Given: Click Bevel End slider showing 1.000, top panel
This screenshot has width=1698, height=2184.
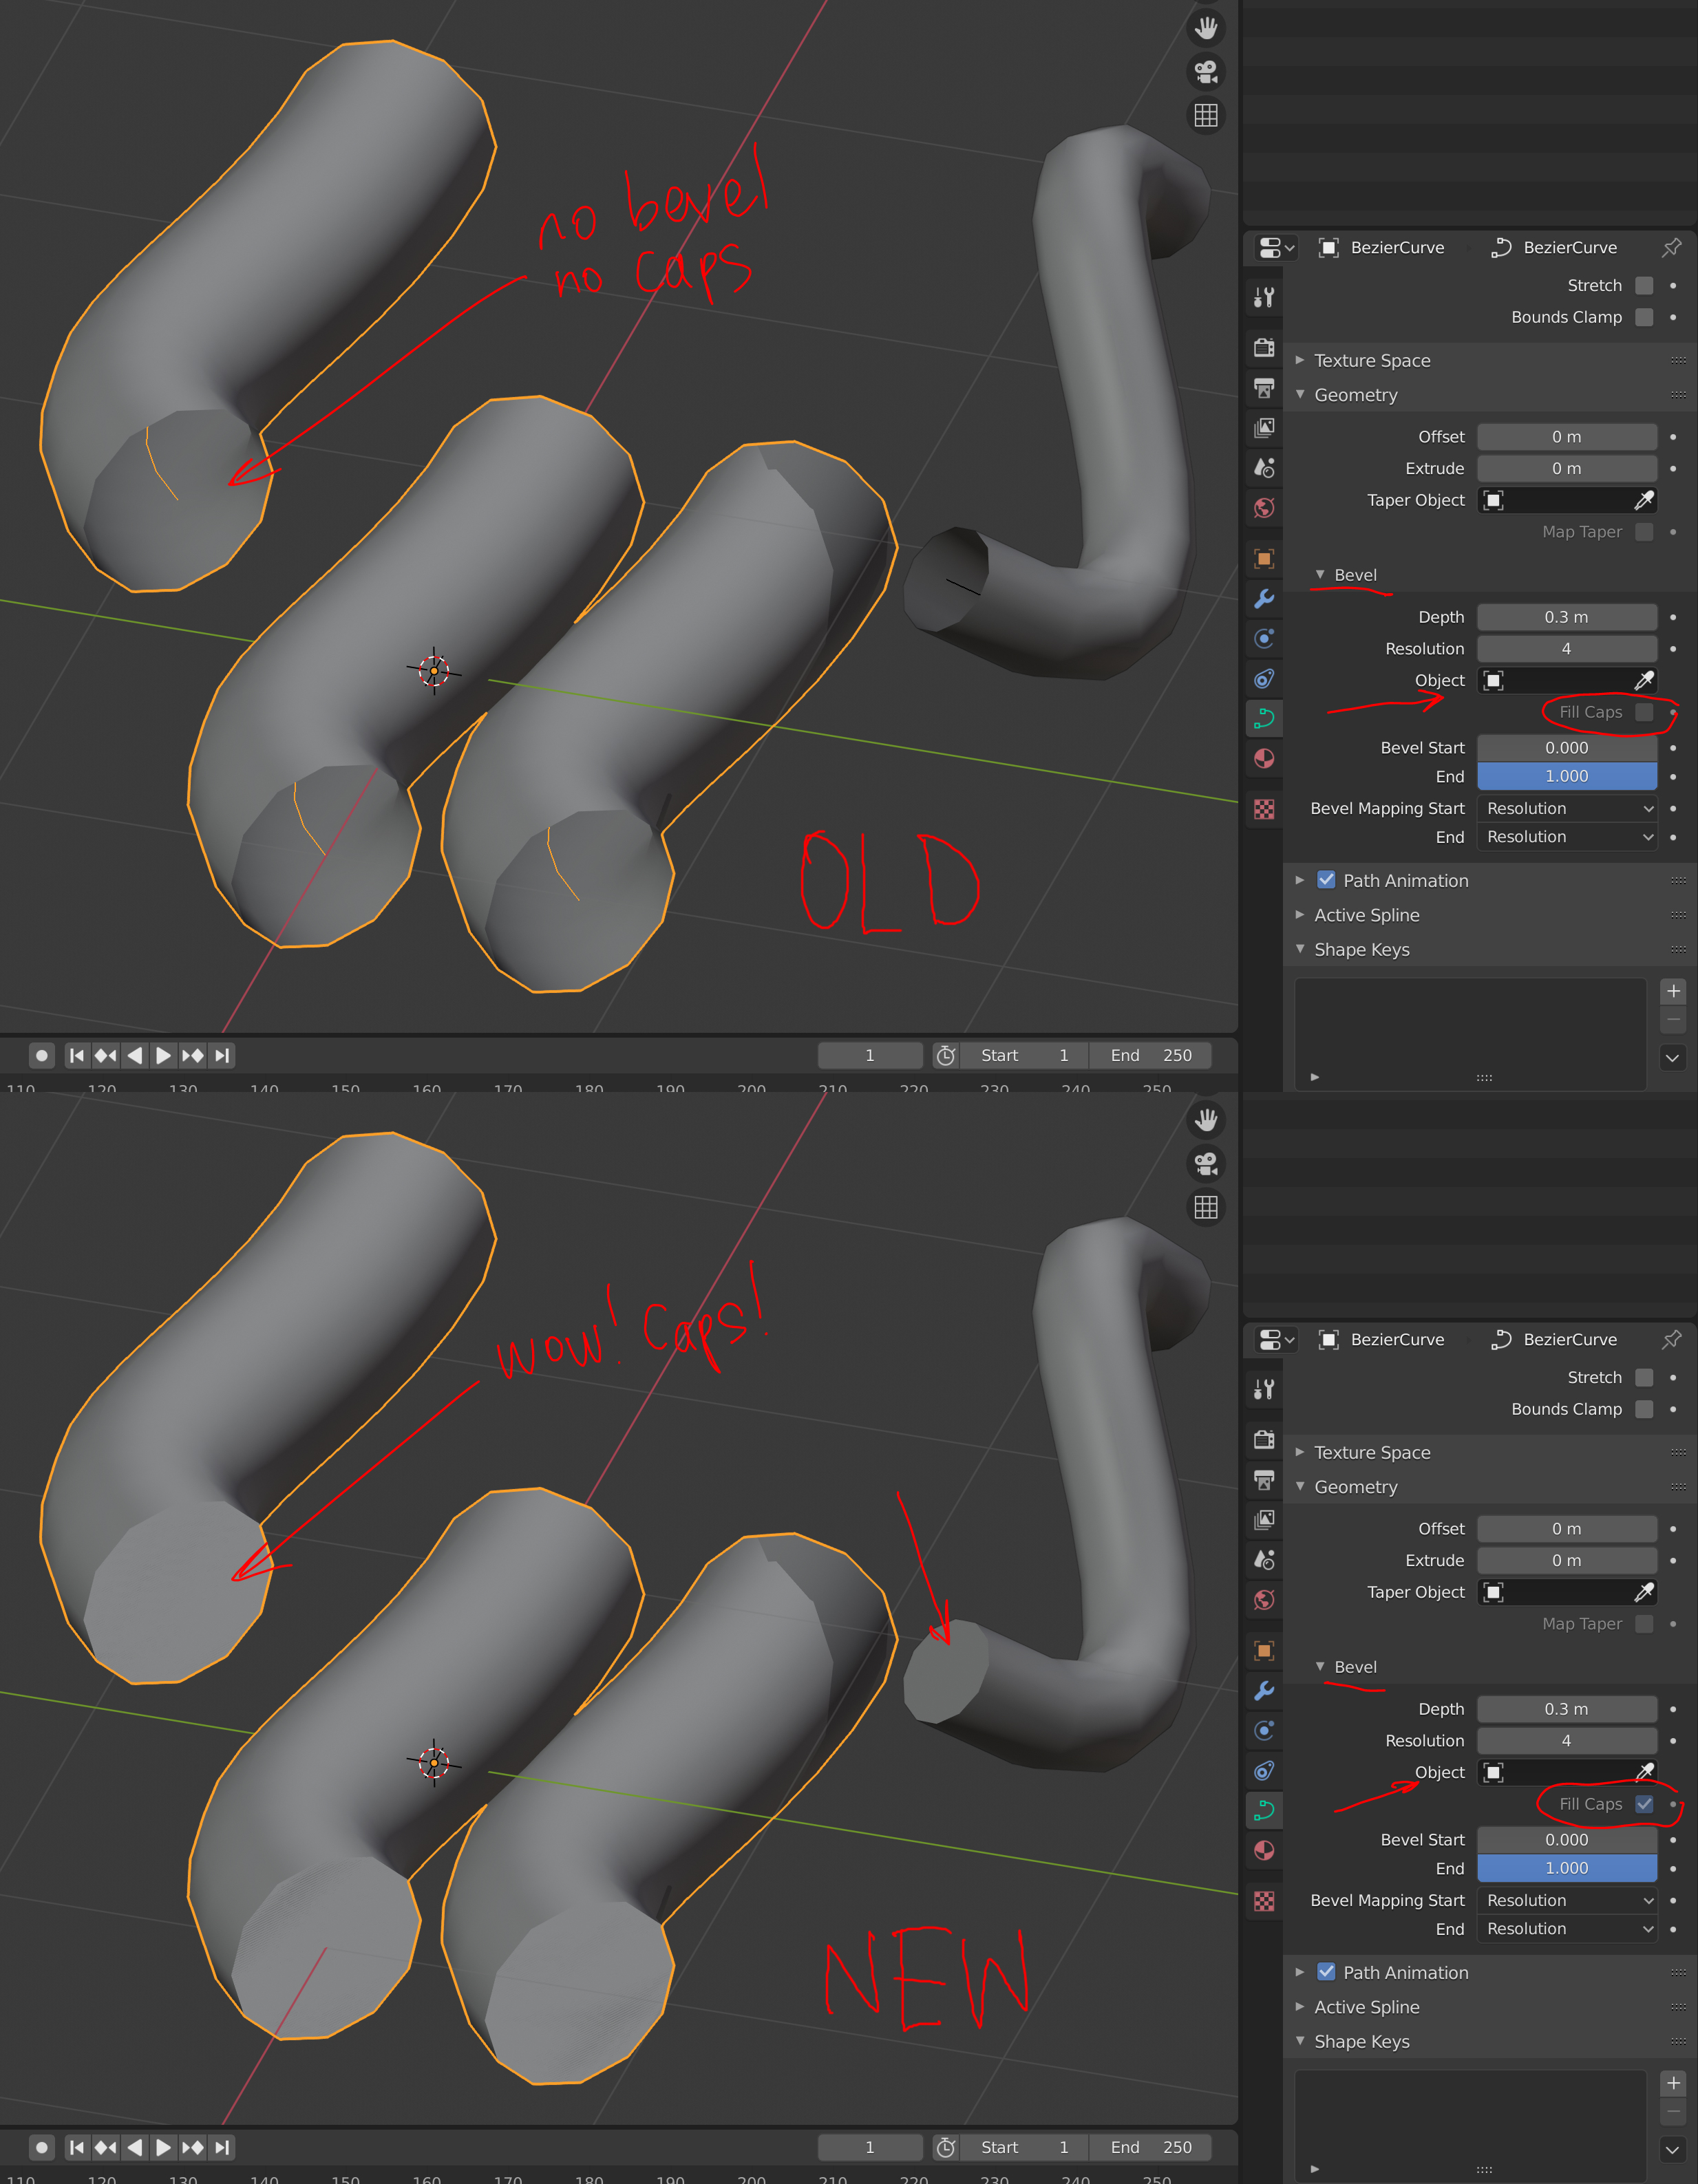Looking at the screenshot, I should point(1567,776).
